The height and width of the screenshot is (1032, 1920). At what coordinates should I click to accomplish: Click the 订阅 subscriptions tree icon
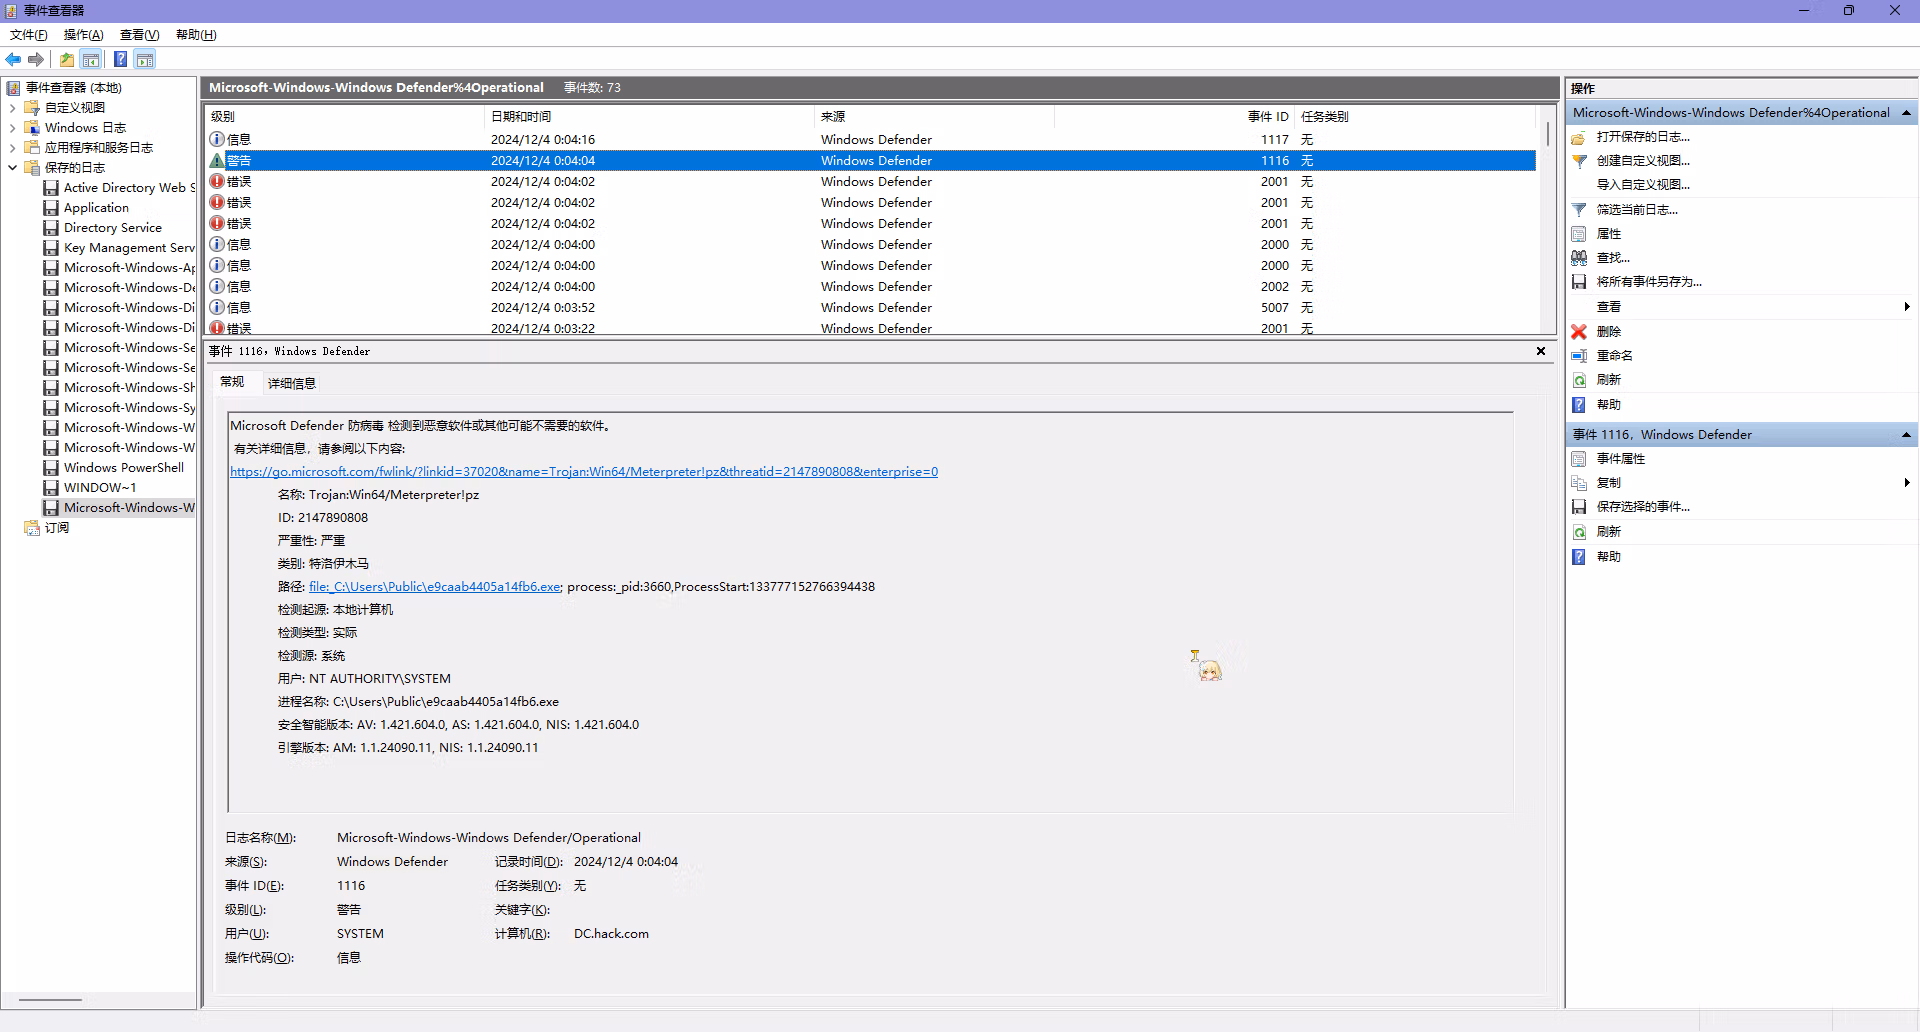coord(32,528)
